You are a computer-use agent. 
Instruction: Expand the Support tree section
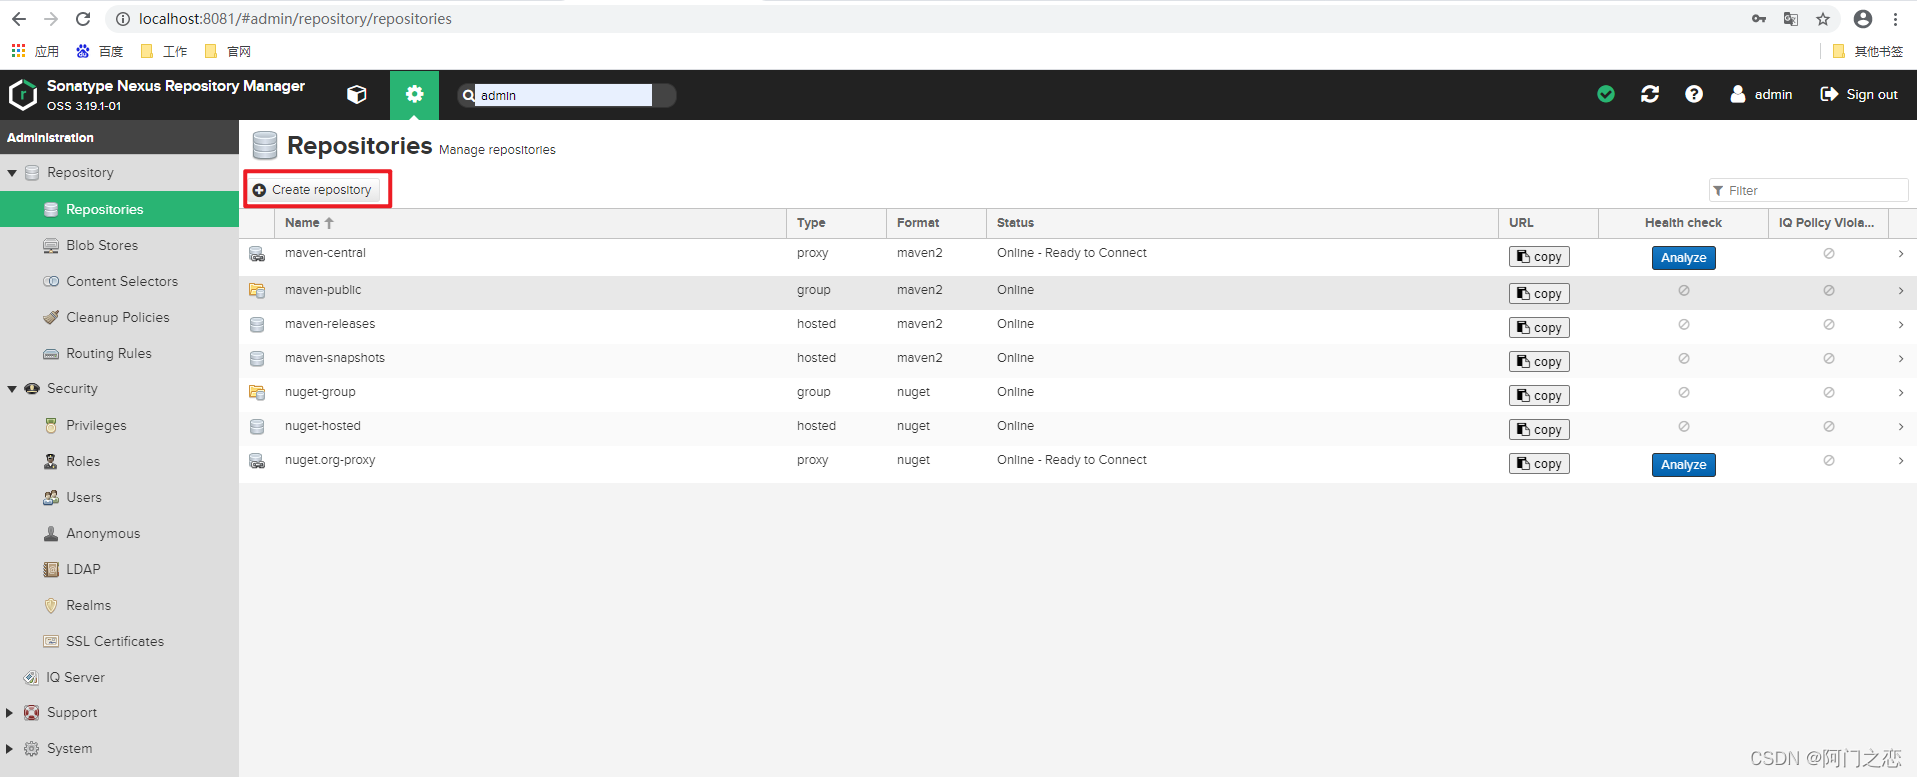pyautogui.click(x=10, y=713)
